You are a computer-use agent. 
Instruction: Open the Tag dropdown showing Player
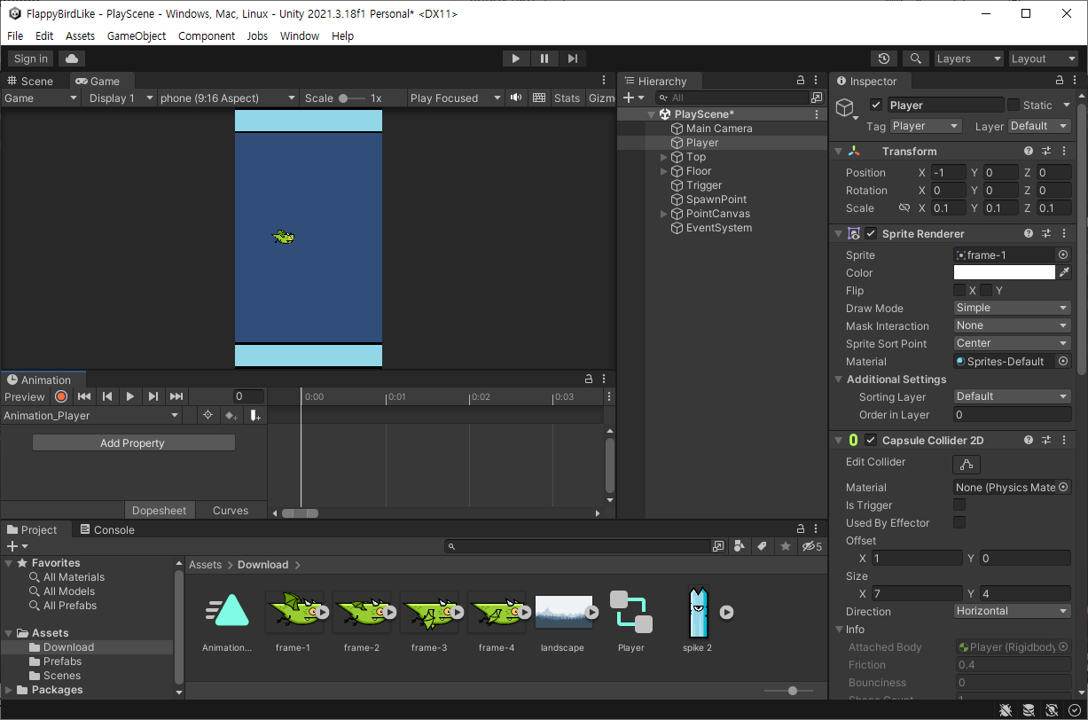(x=925, y=126)
